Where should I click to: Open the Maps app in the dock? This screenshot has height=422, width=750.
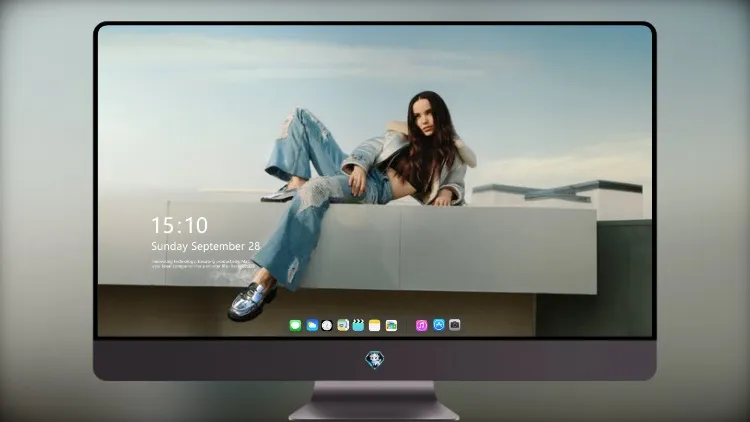coord(343,325)
